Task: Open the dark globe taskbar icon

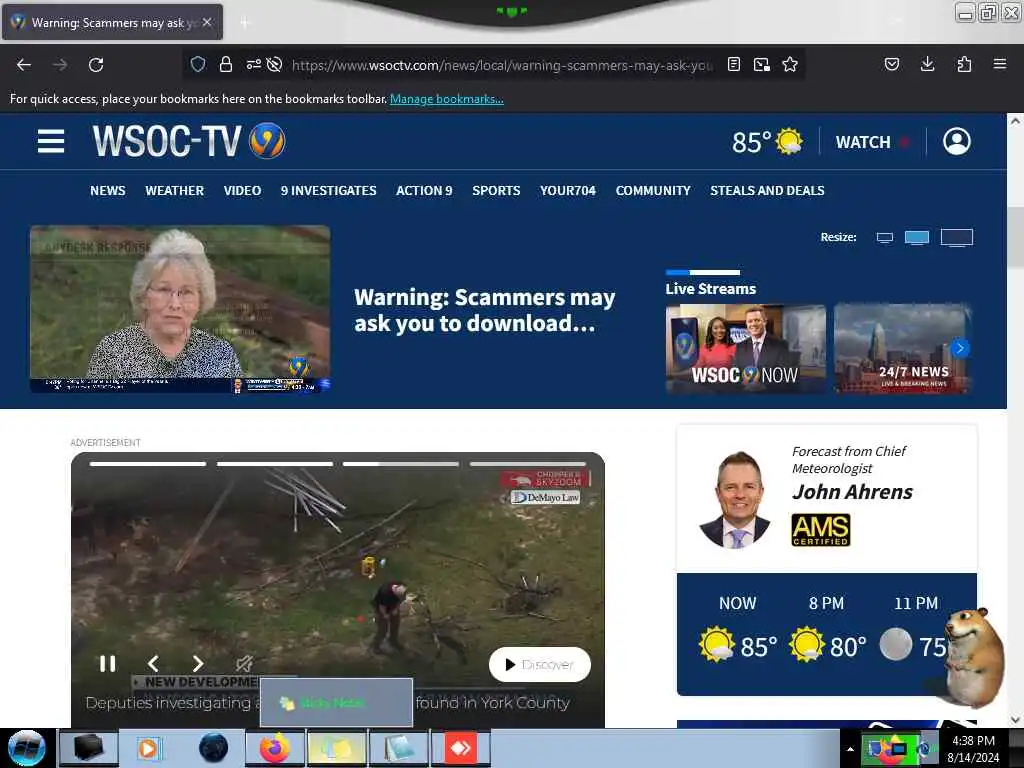Action: 213,748
